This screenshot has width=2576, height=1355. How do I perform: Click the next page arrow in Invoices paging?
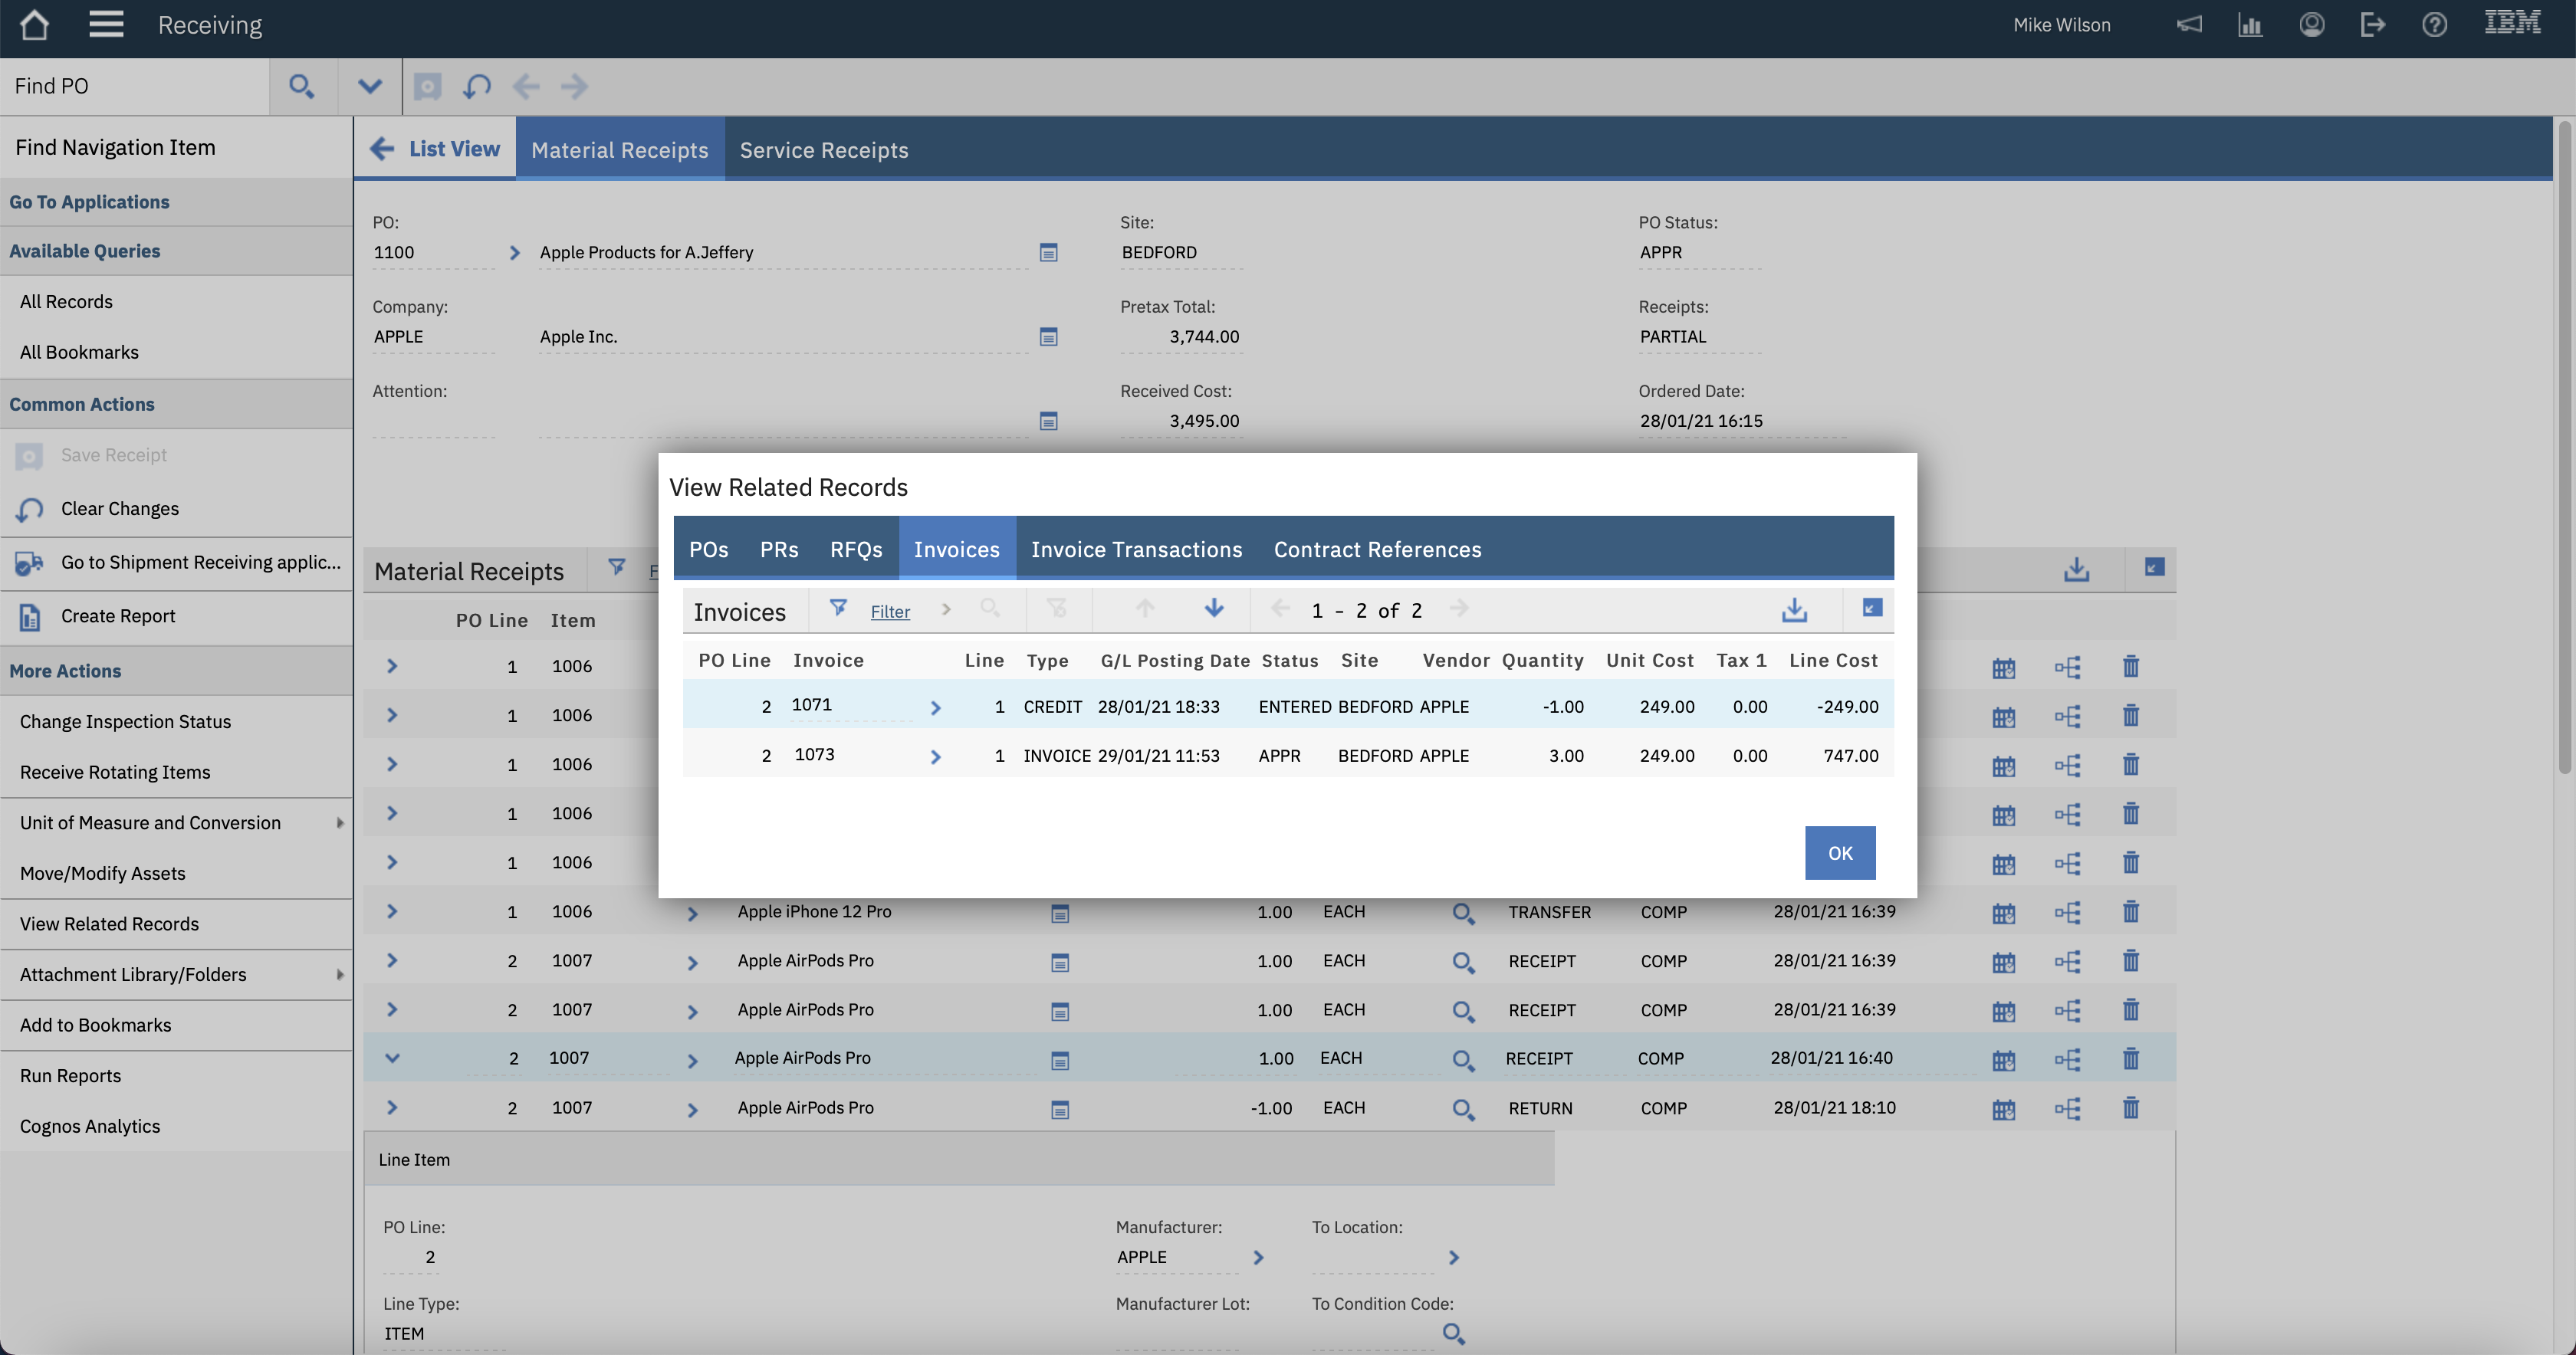(x=1460, y=609)
